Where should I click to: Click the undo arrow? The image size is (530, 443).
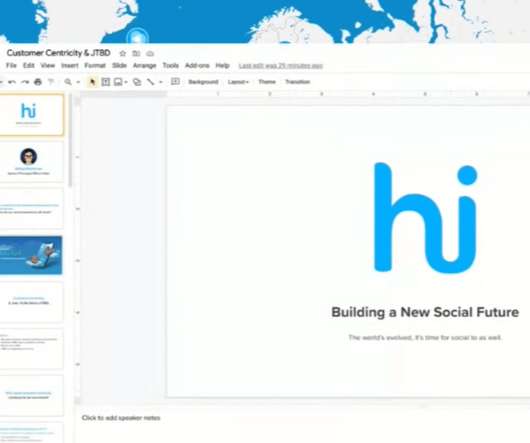[12, 82]
